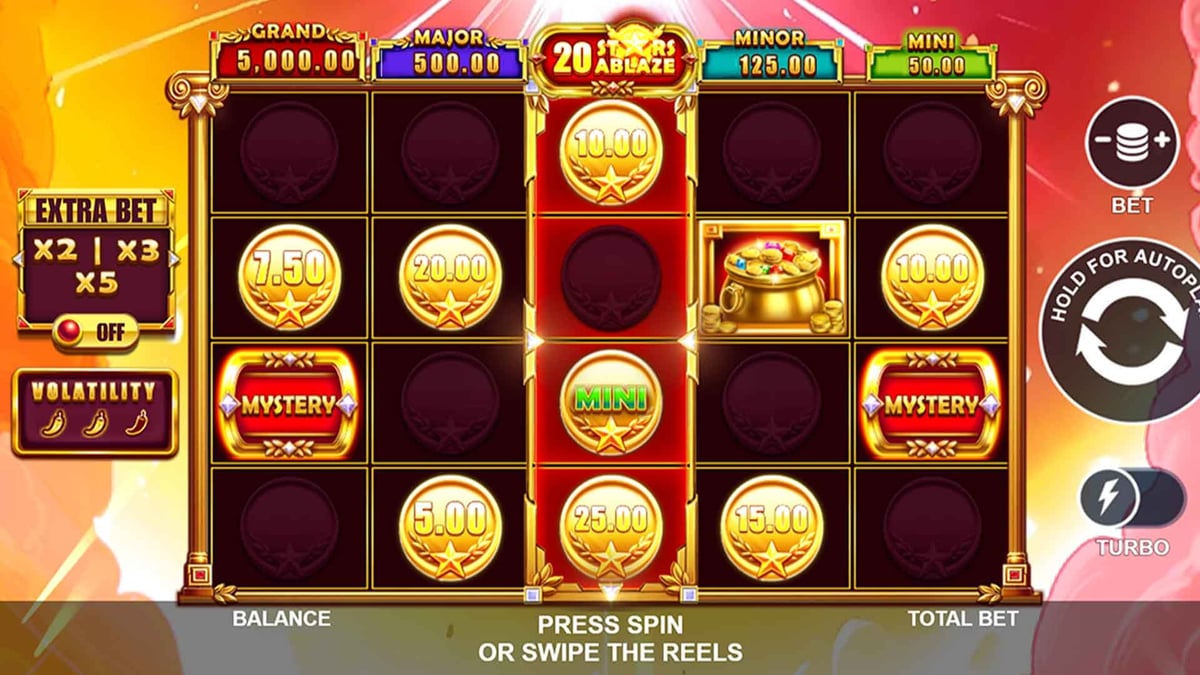Click the spin button with circular arrows
Image resolution: width=1200 pixels, height=675 pixels.
[1125, 330]
